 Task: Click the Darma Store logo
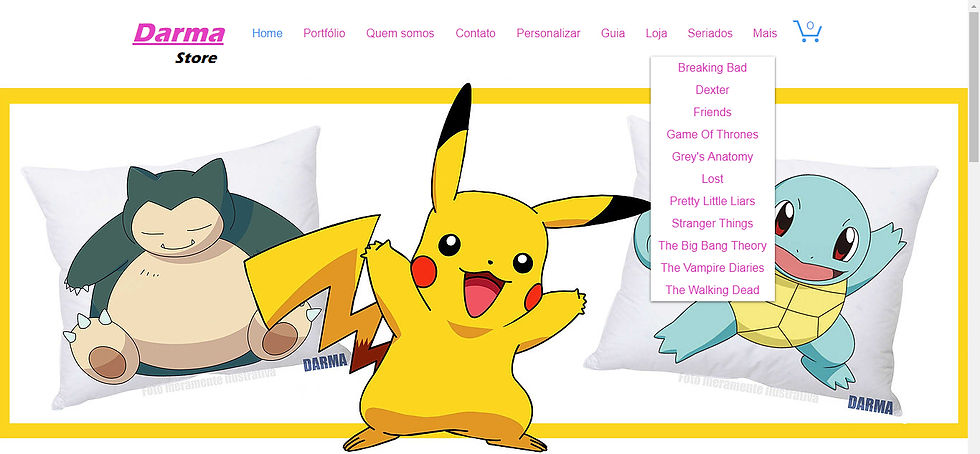pos(179,44)
